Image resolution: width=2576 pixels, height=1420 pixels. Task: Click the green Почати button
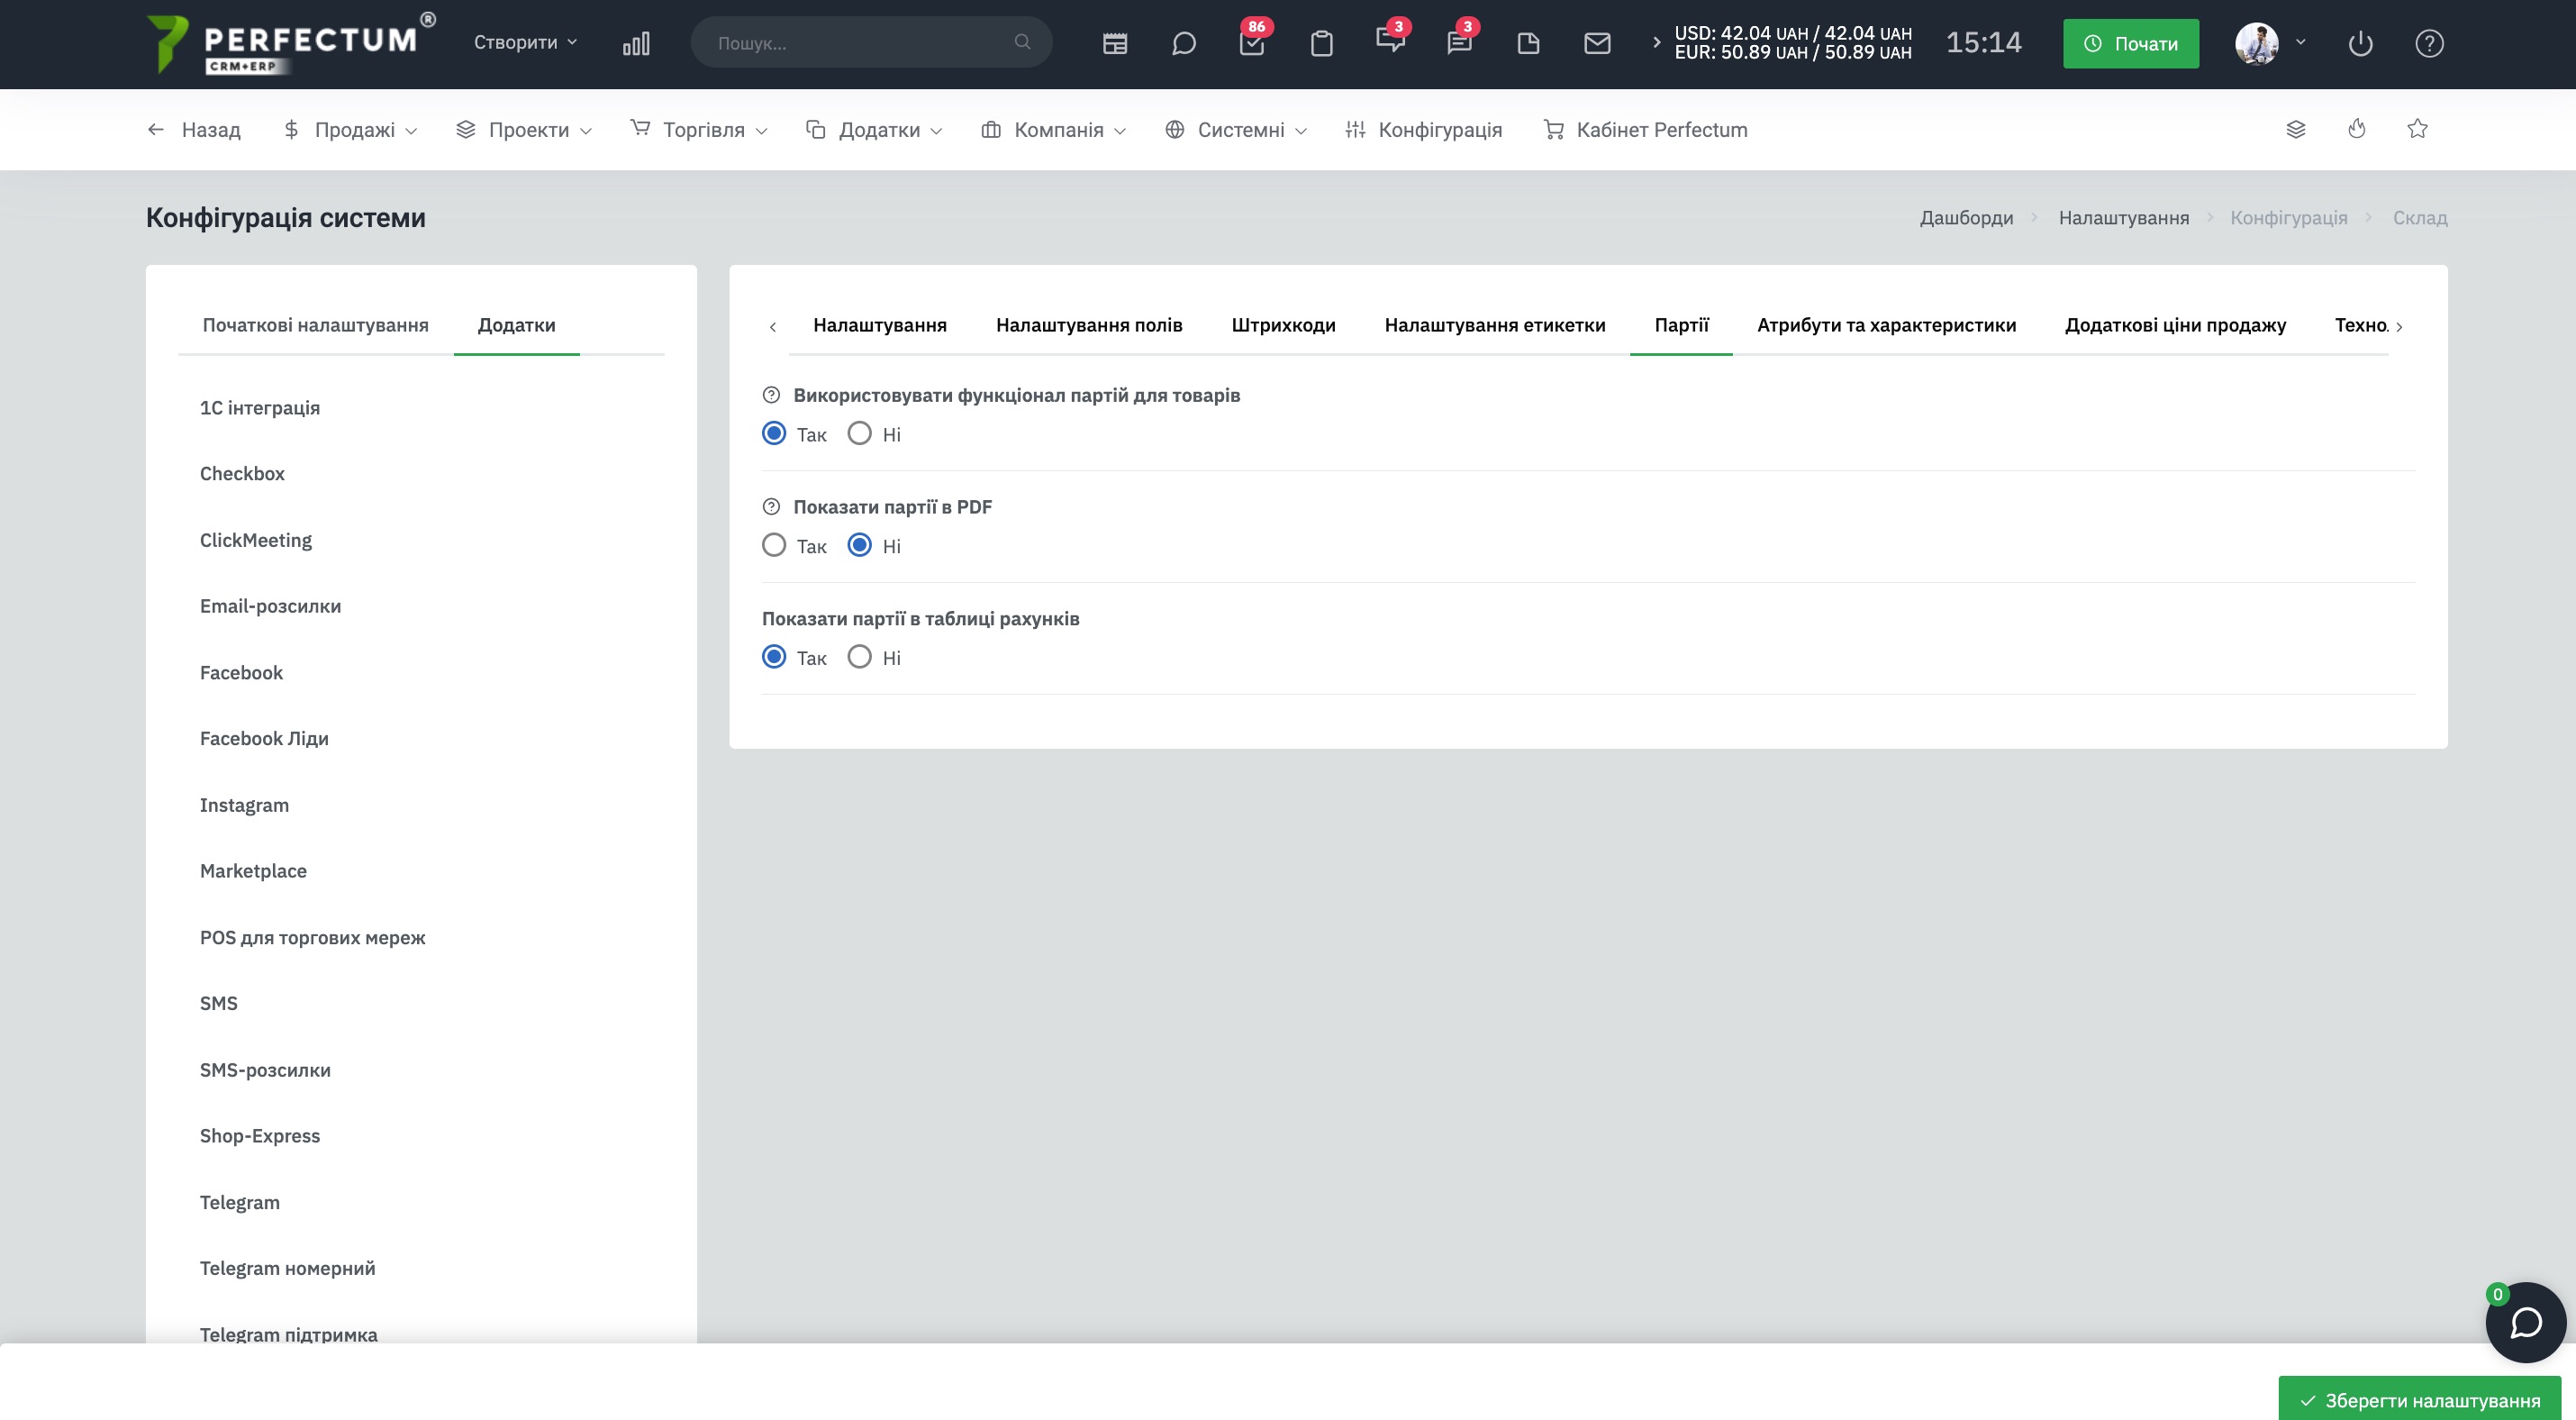(2130, 43)
